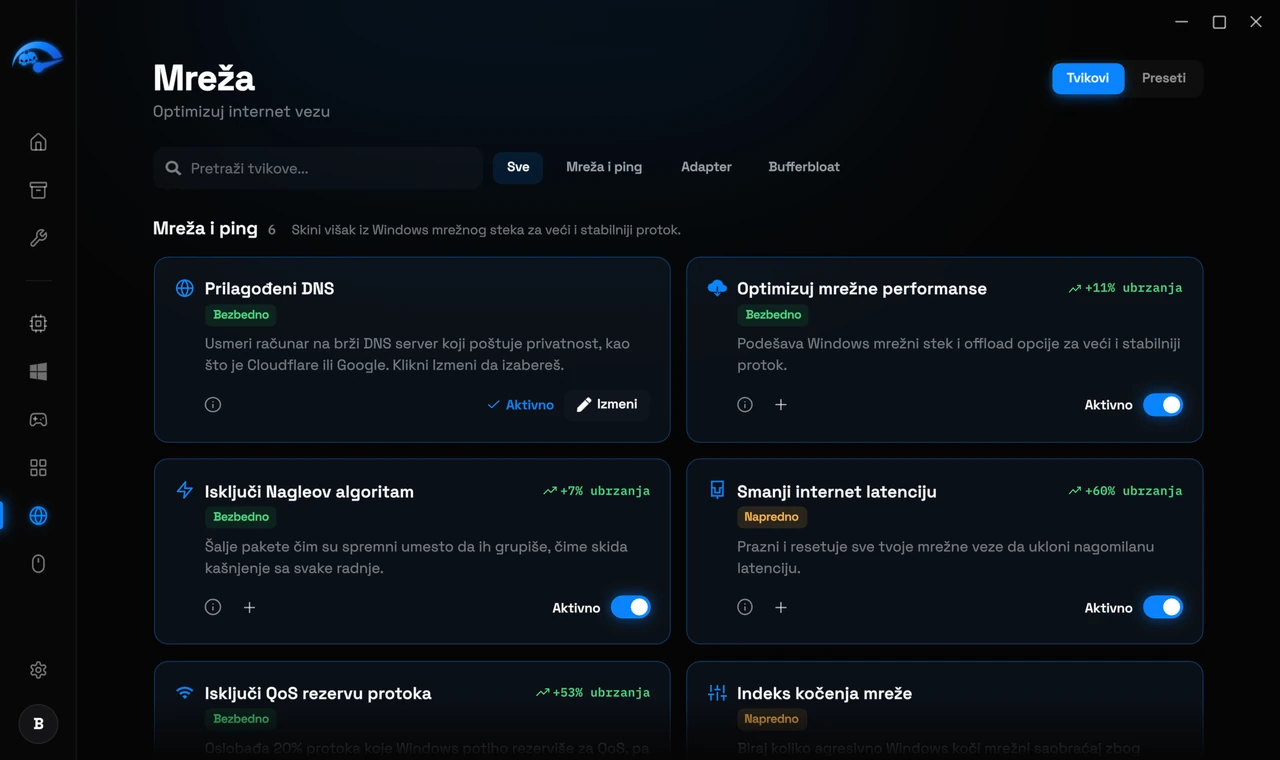
Task: Open the gamepad sidebar icon
Action: point(38,419)
